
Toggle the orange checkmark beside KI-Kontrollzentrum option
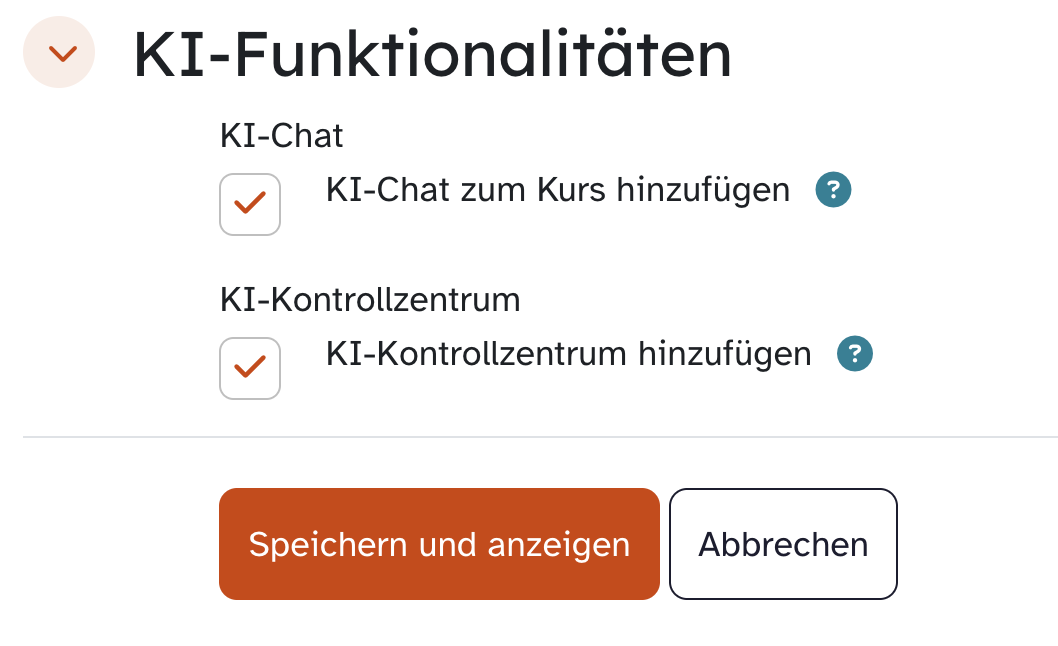tap(249, 368)
